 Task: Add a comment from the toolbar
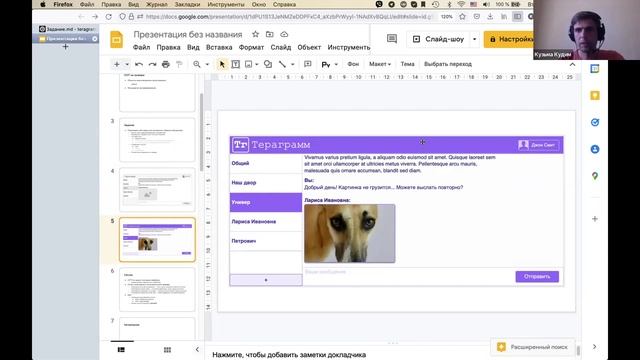(308, 64)
